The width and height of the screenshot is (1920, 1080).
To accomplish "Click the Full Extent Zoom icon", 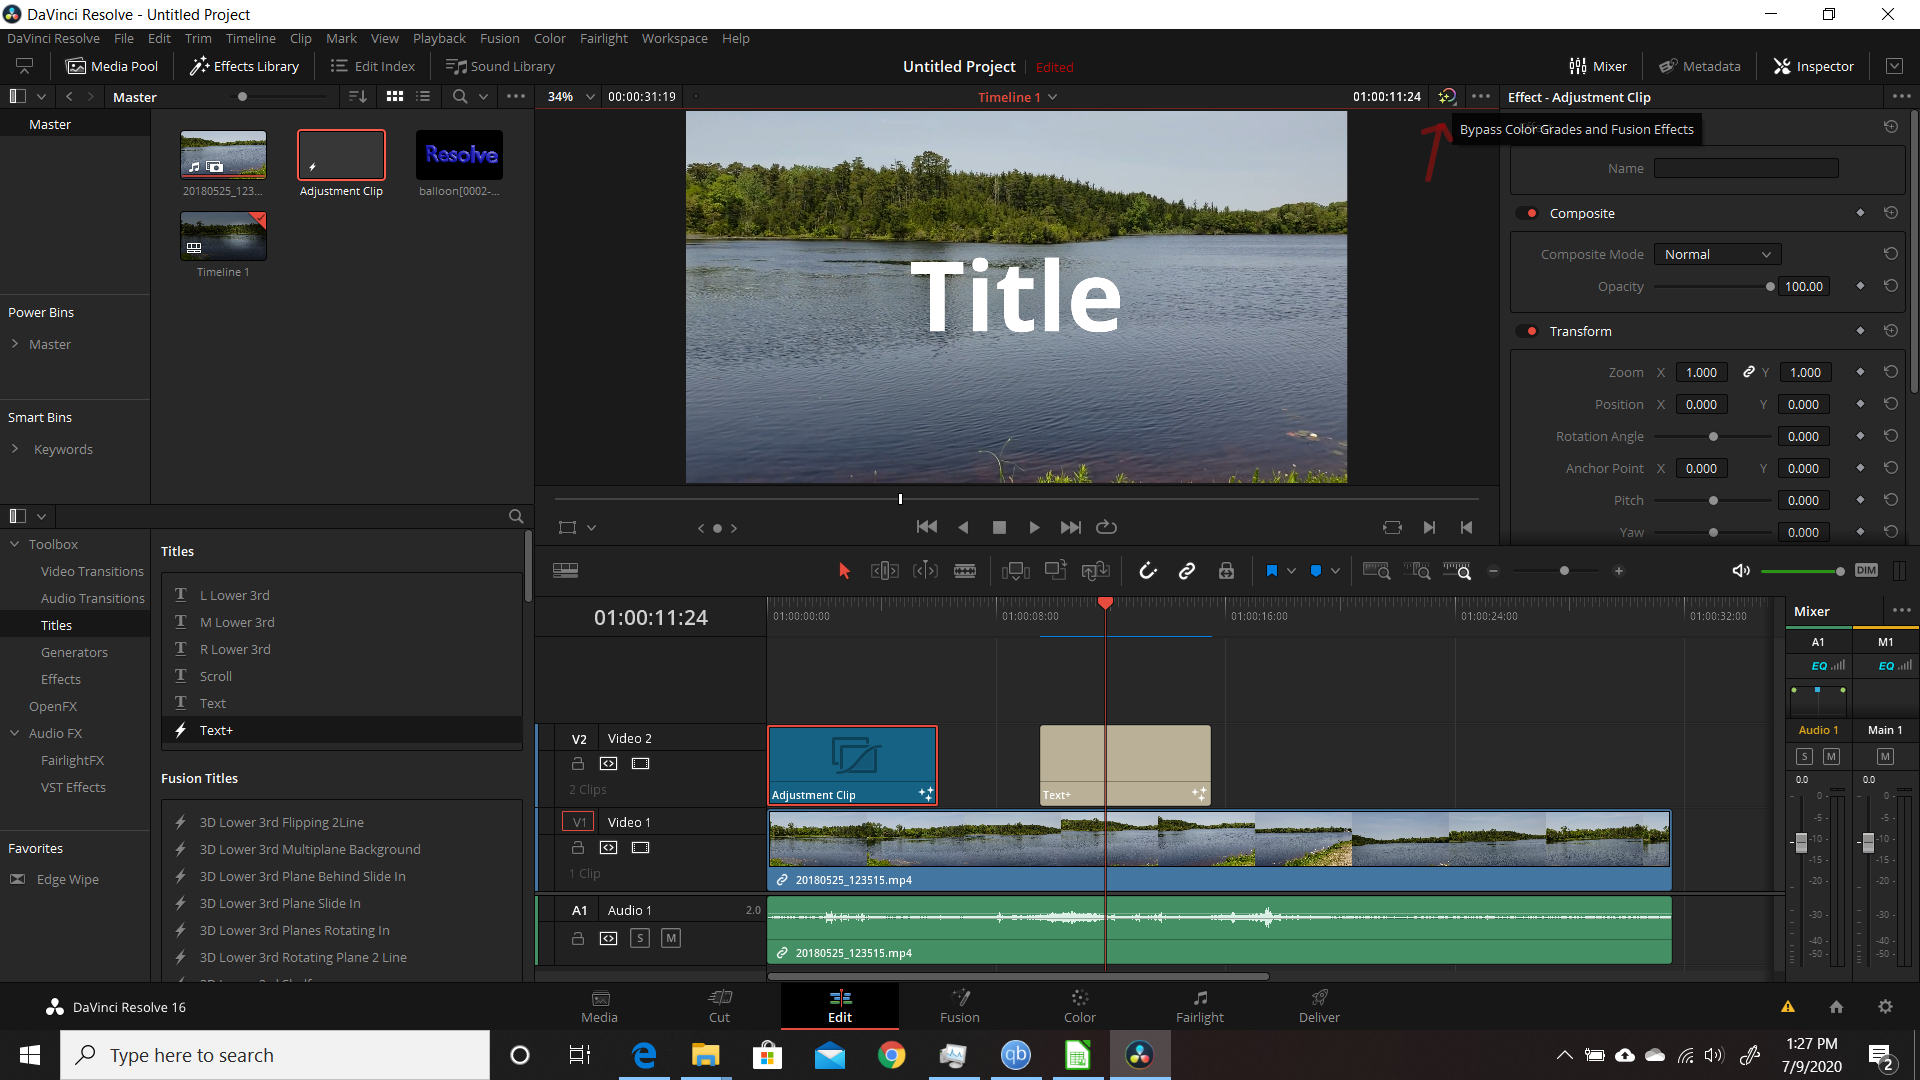I will click(x=1376, y=570).
